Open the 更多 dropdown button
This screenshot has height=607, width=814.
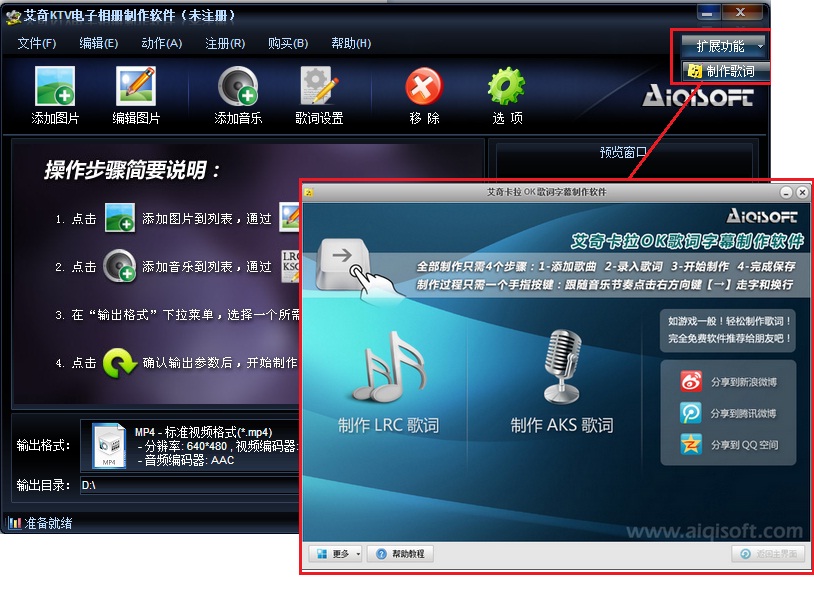tap(337, 554)
